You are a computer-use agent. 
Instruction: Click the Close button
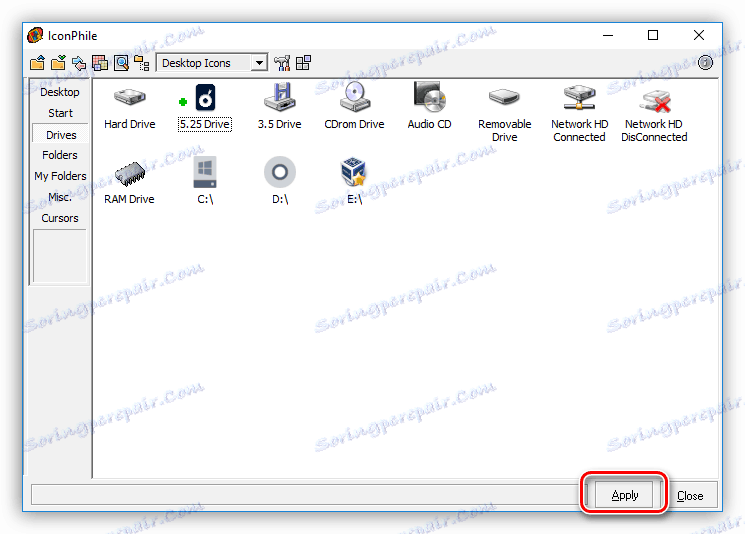pos(690,496)
